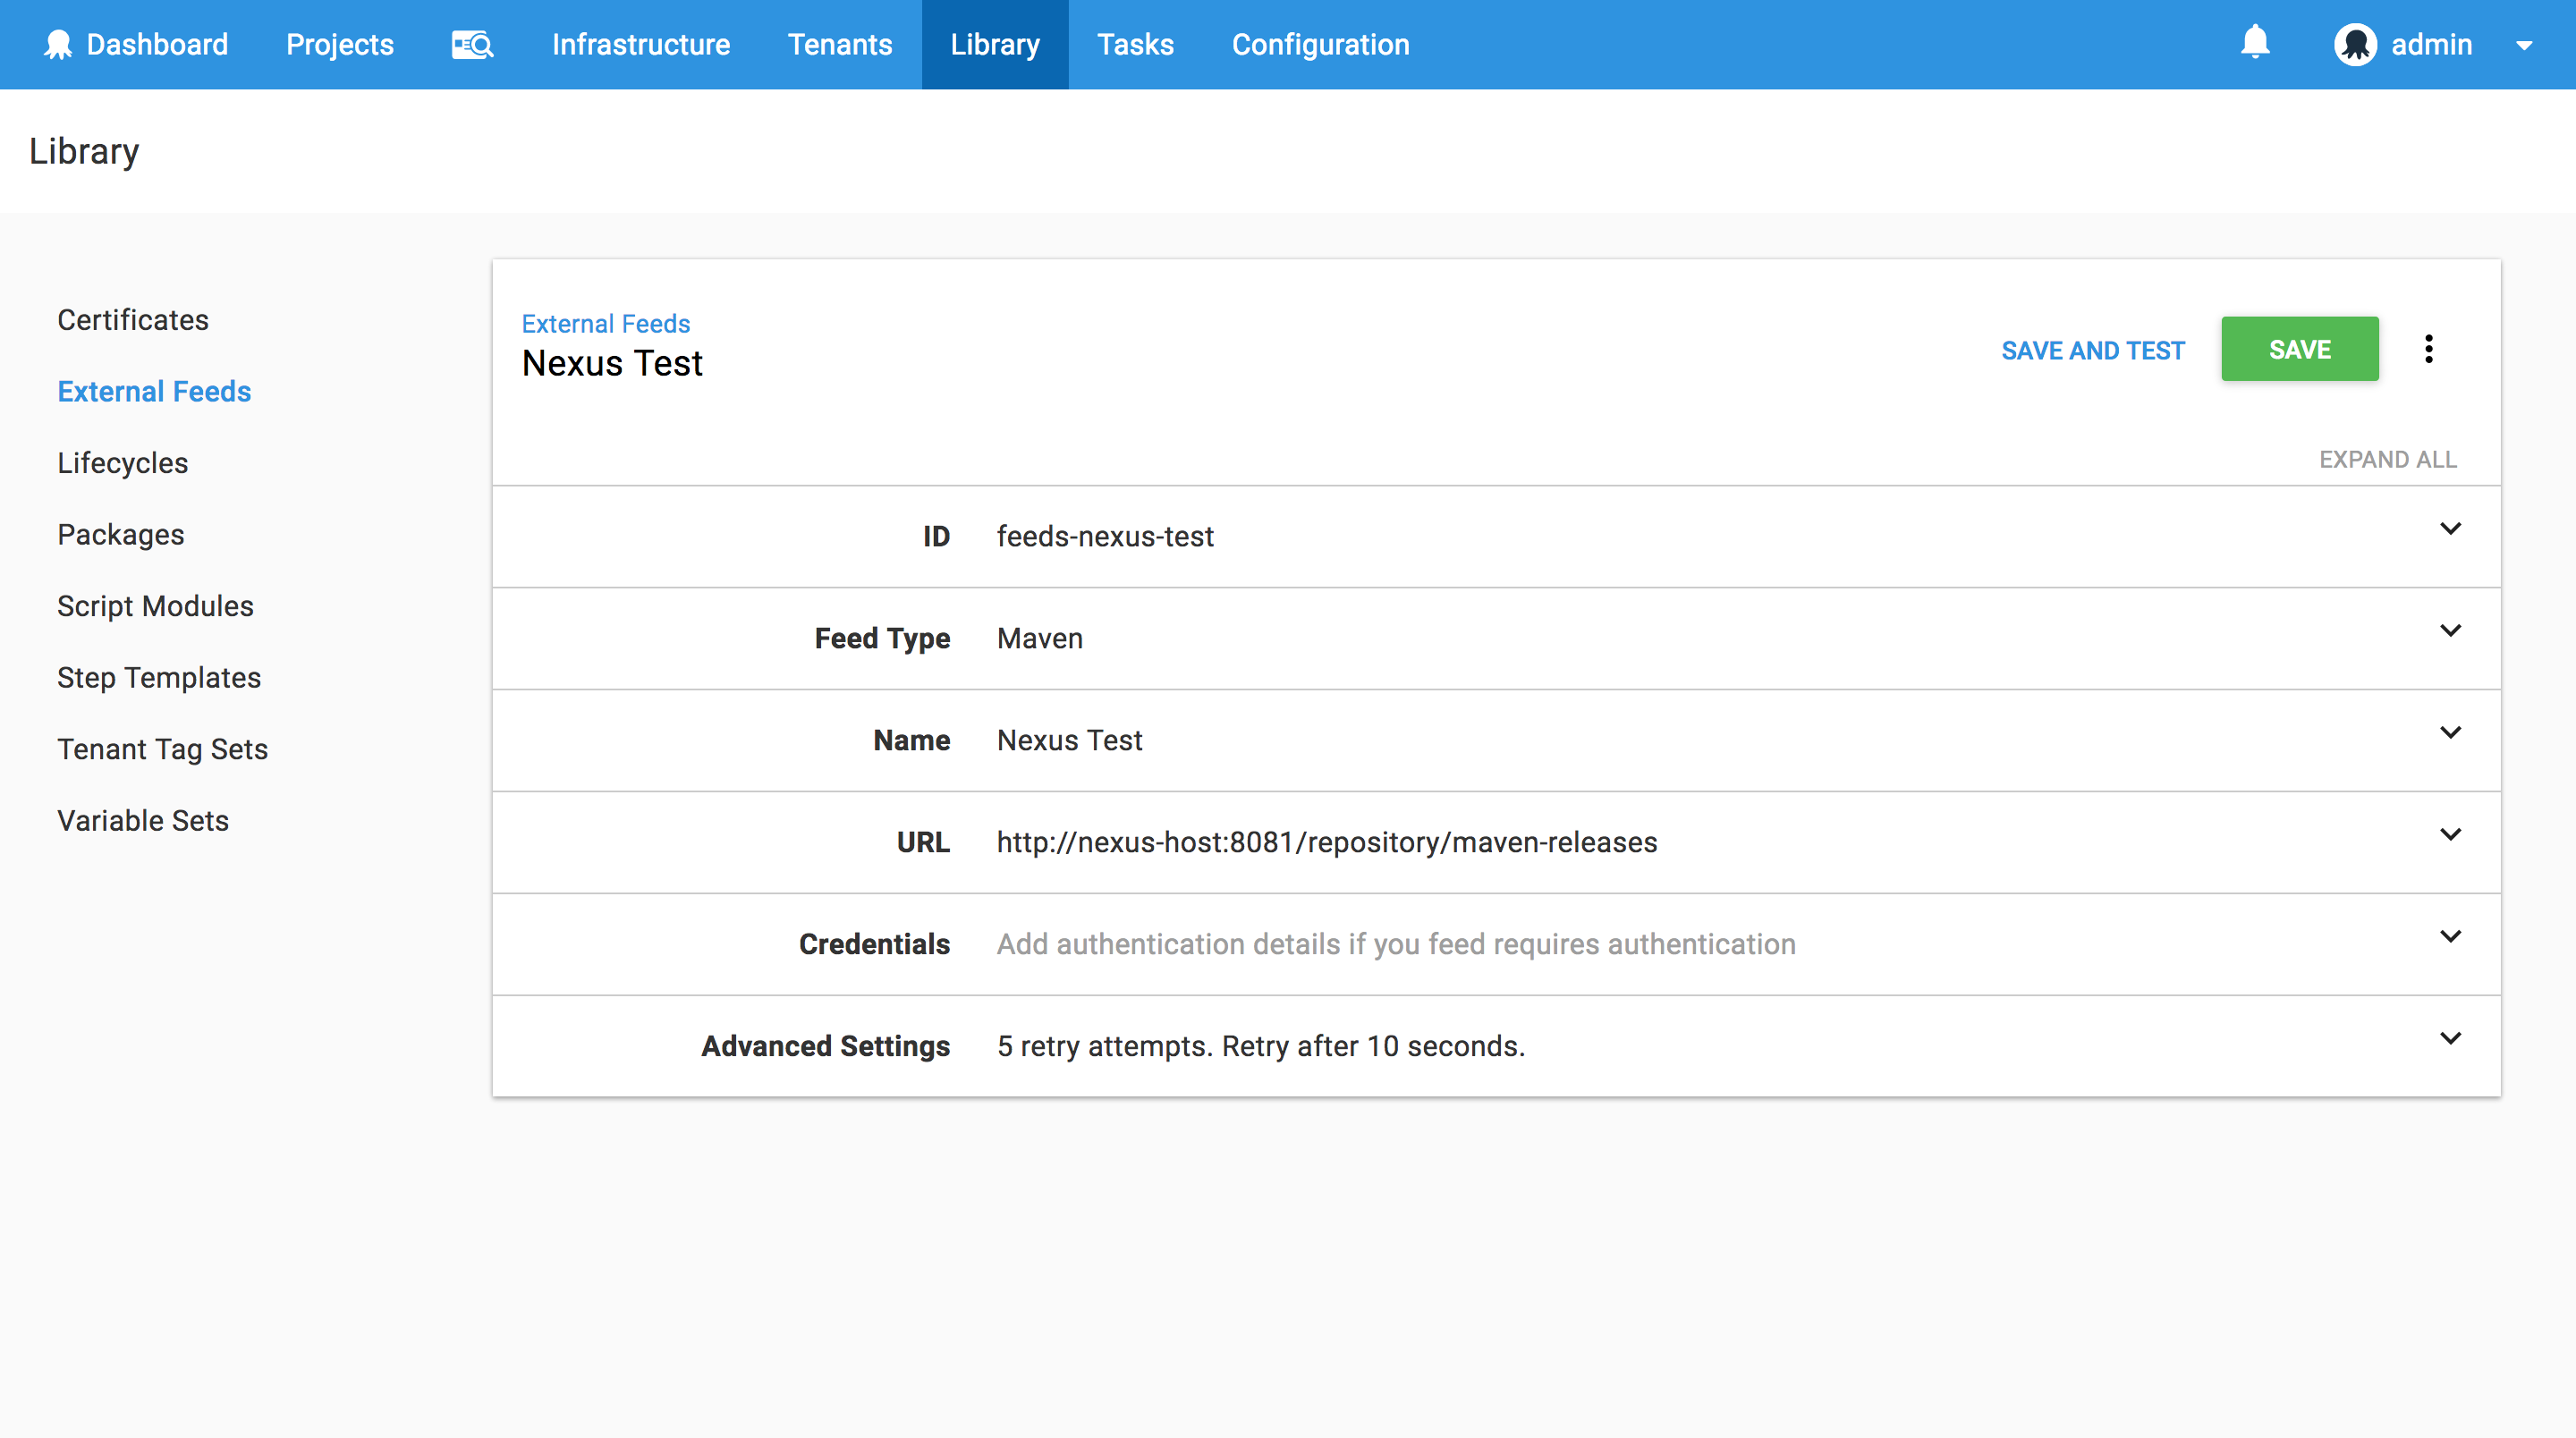Open the notifications bell
Viewport: 2576px width, 1438px height.
click(x=2256, y=44)
